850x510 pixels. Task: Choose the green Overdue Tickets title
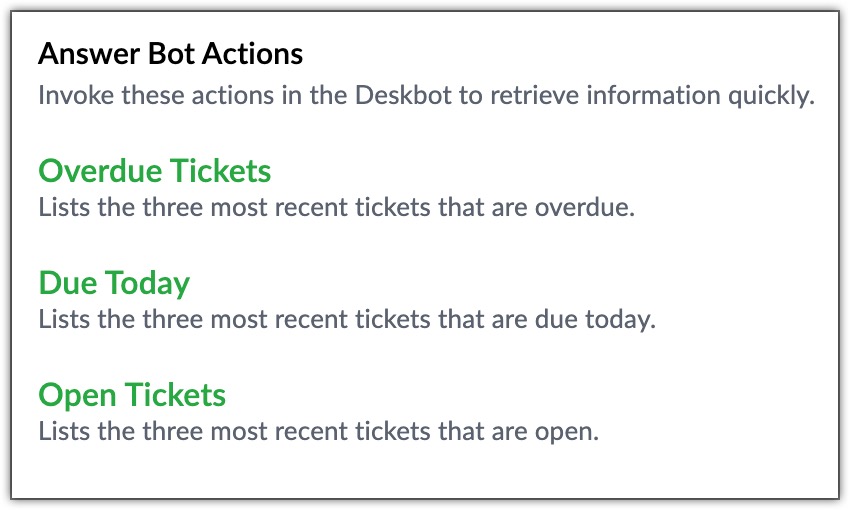(x=154, y=171)
